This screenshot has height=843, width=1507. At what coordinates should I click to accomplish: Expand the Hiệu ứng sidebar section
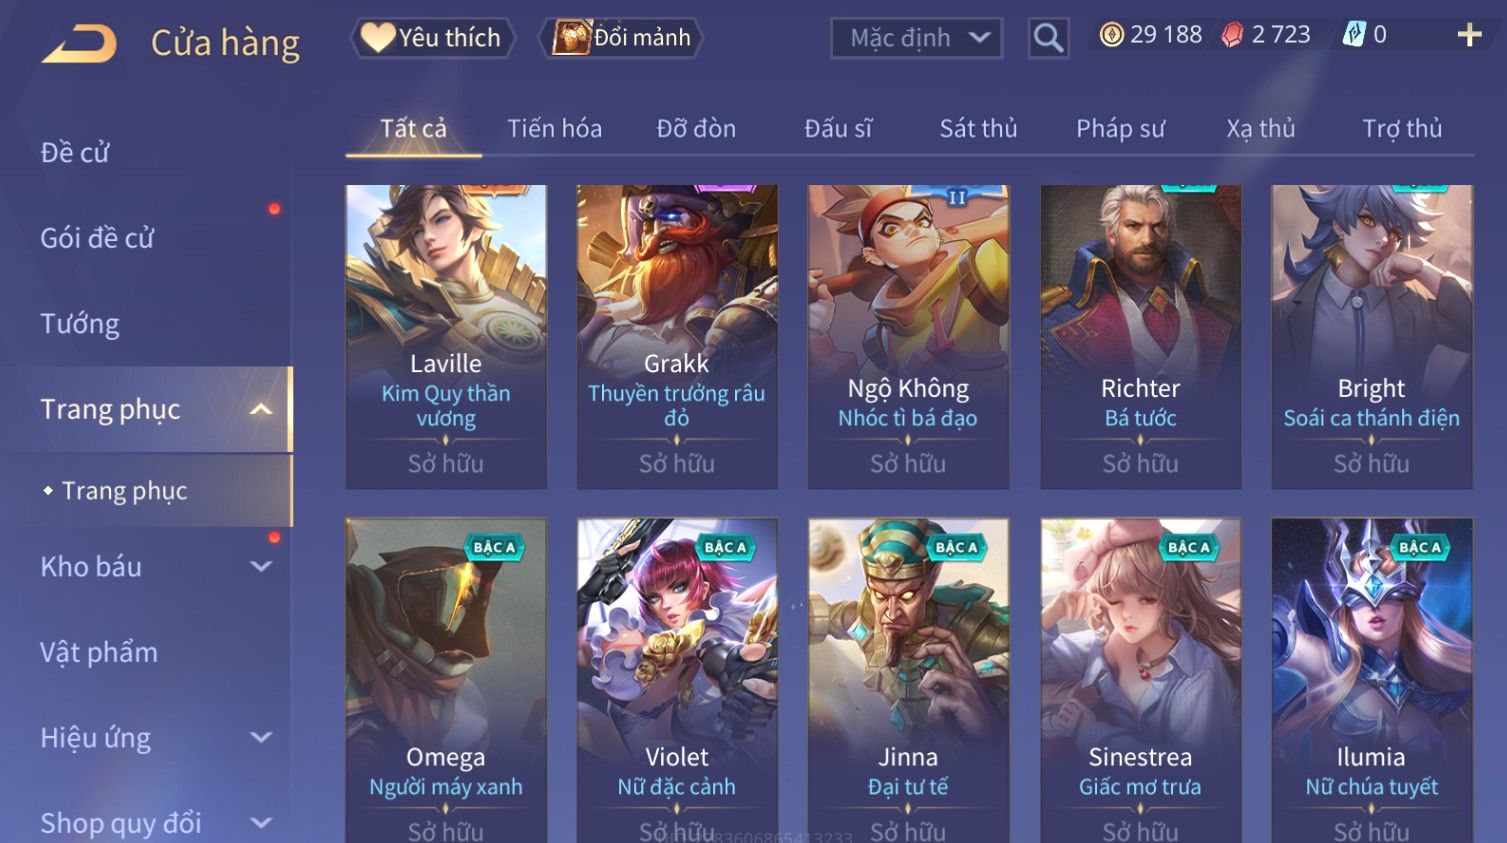point(261,737)
